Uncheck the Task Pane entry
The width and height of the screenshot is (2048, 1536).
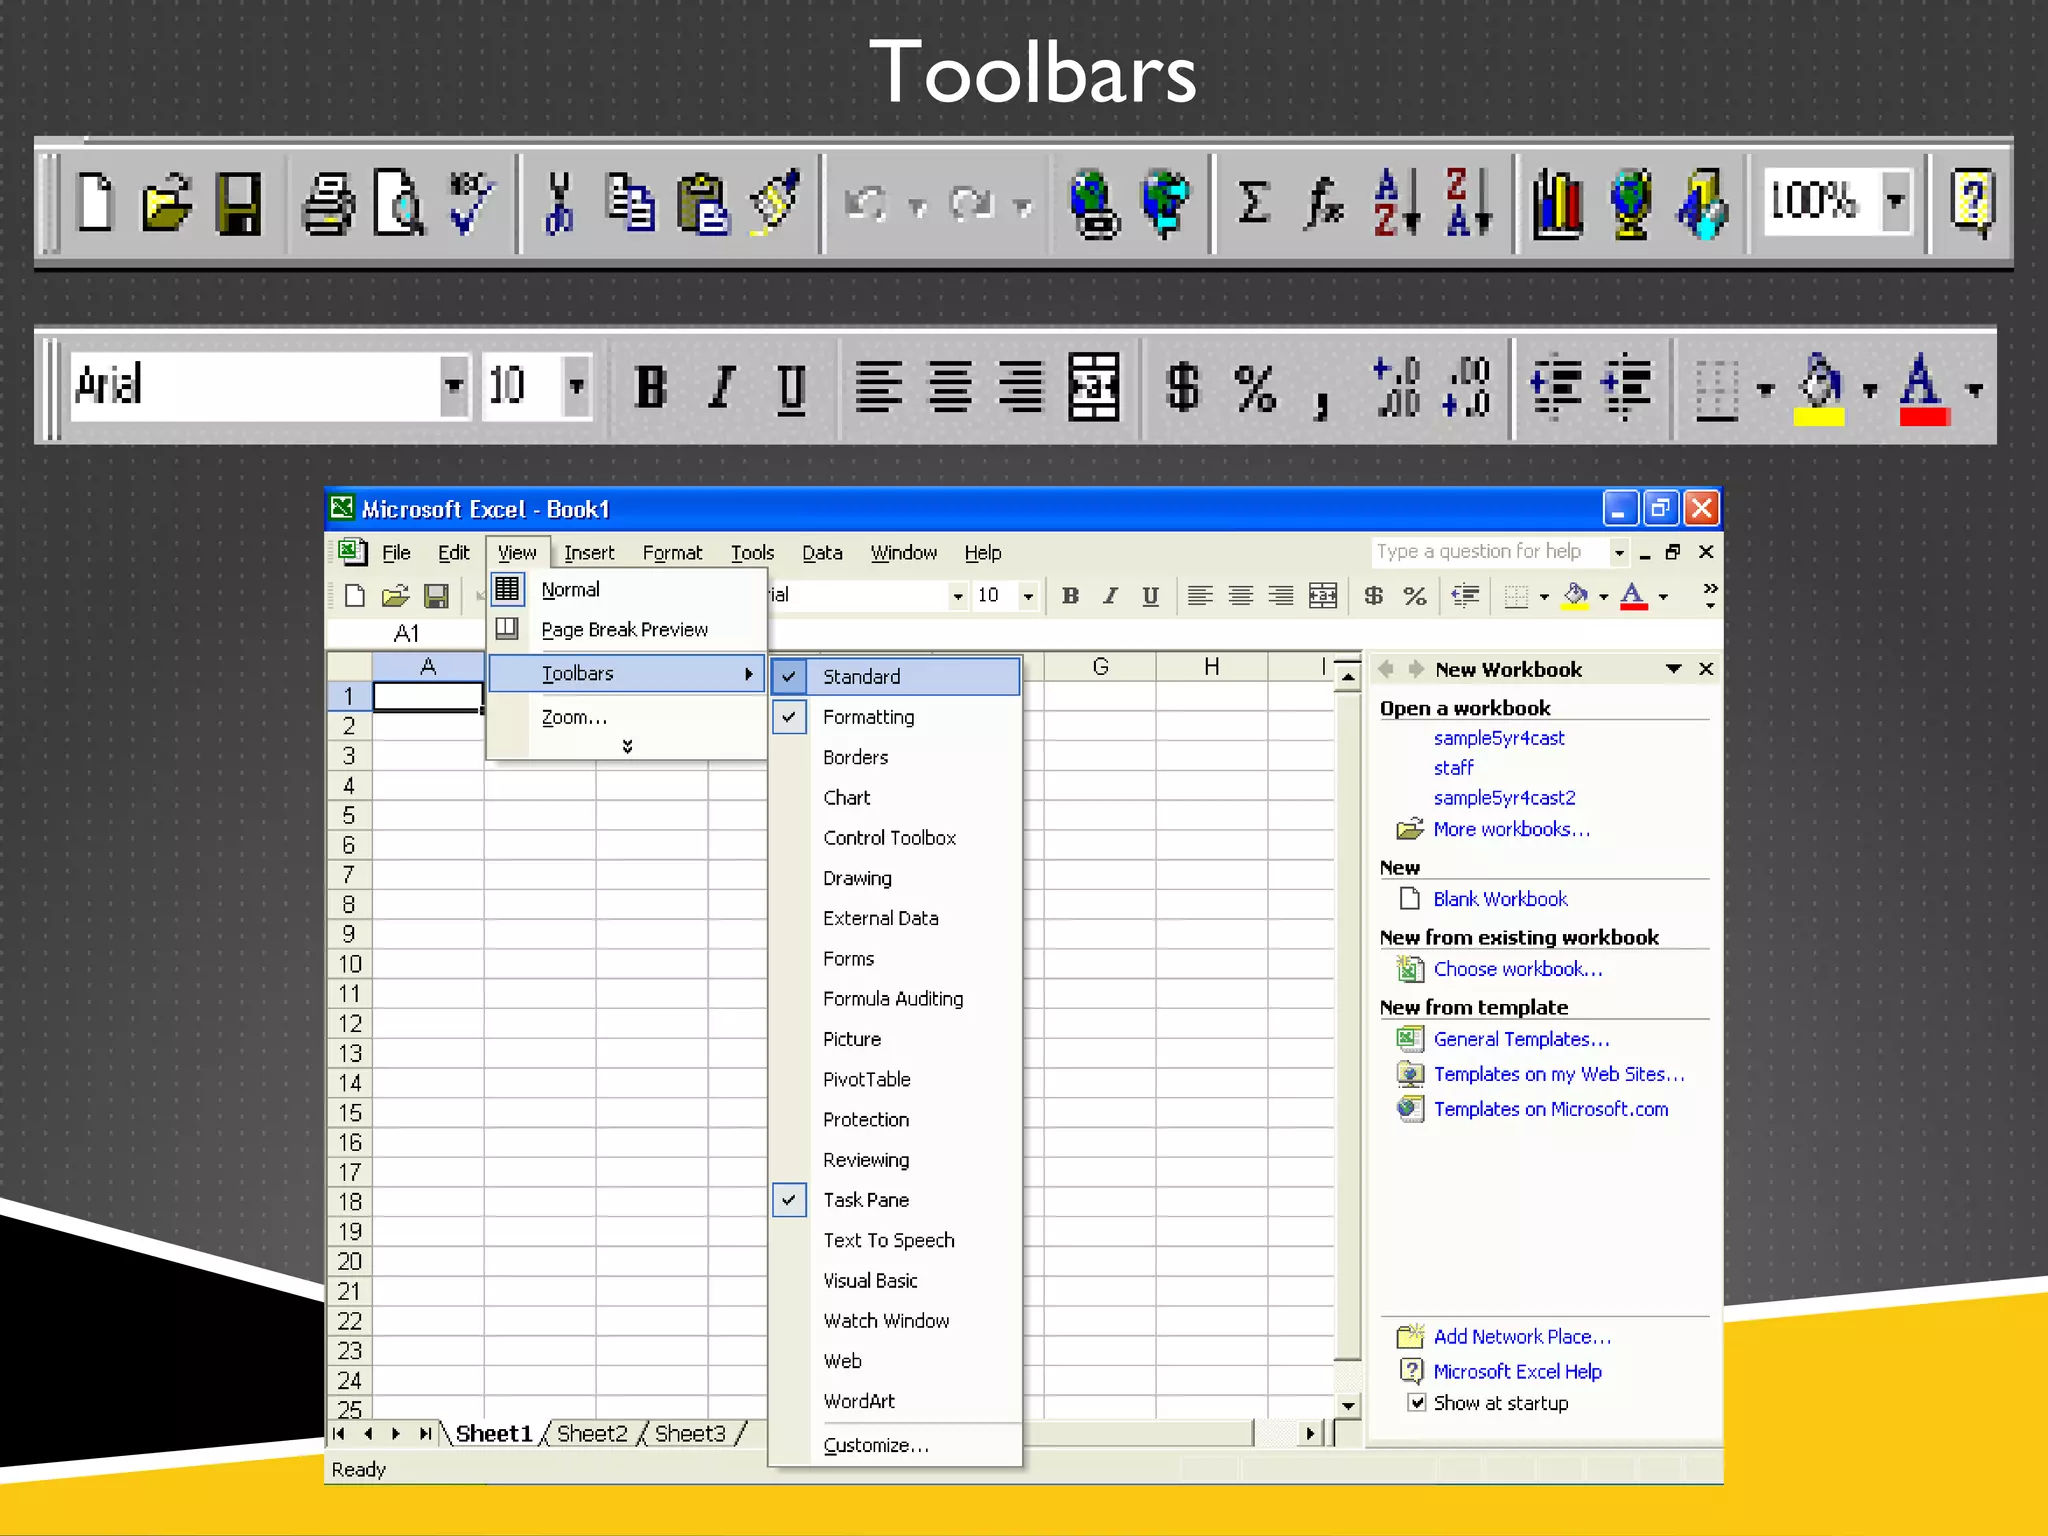pos(895,1200)
